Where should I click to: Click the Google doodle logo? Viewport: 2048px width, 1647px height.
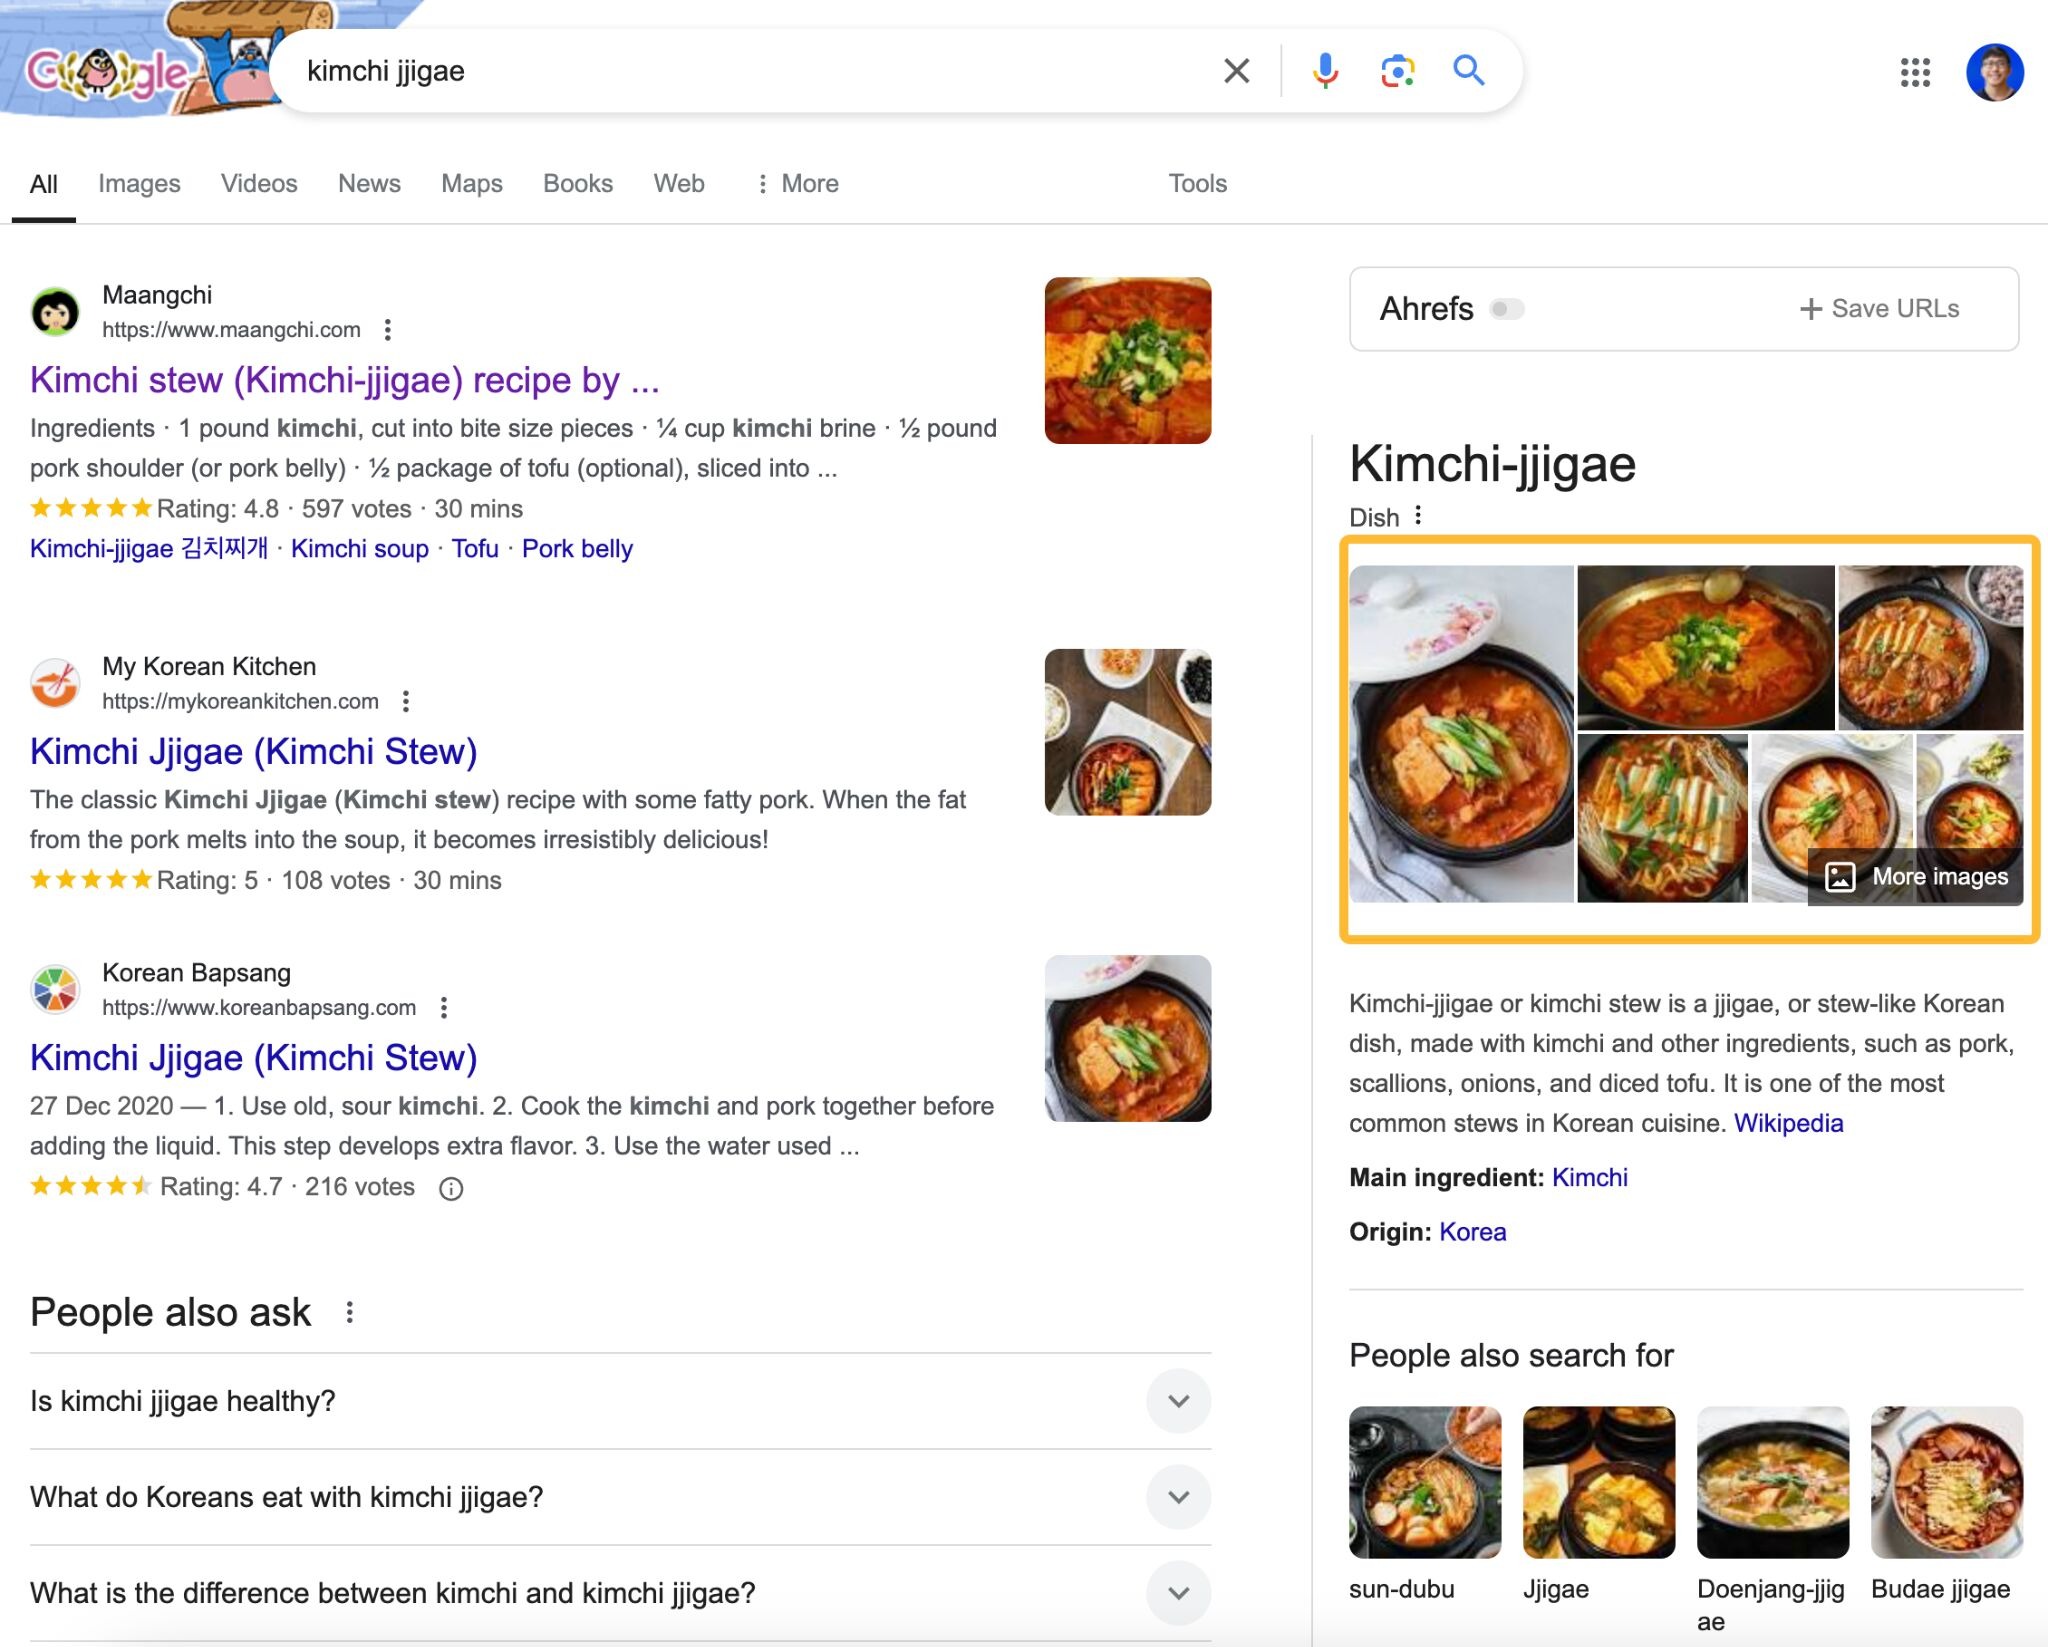110,70
